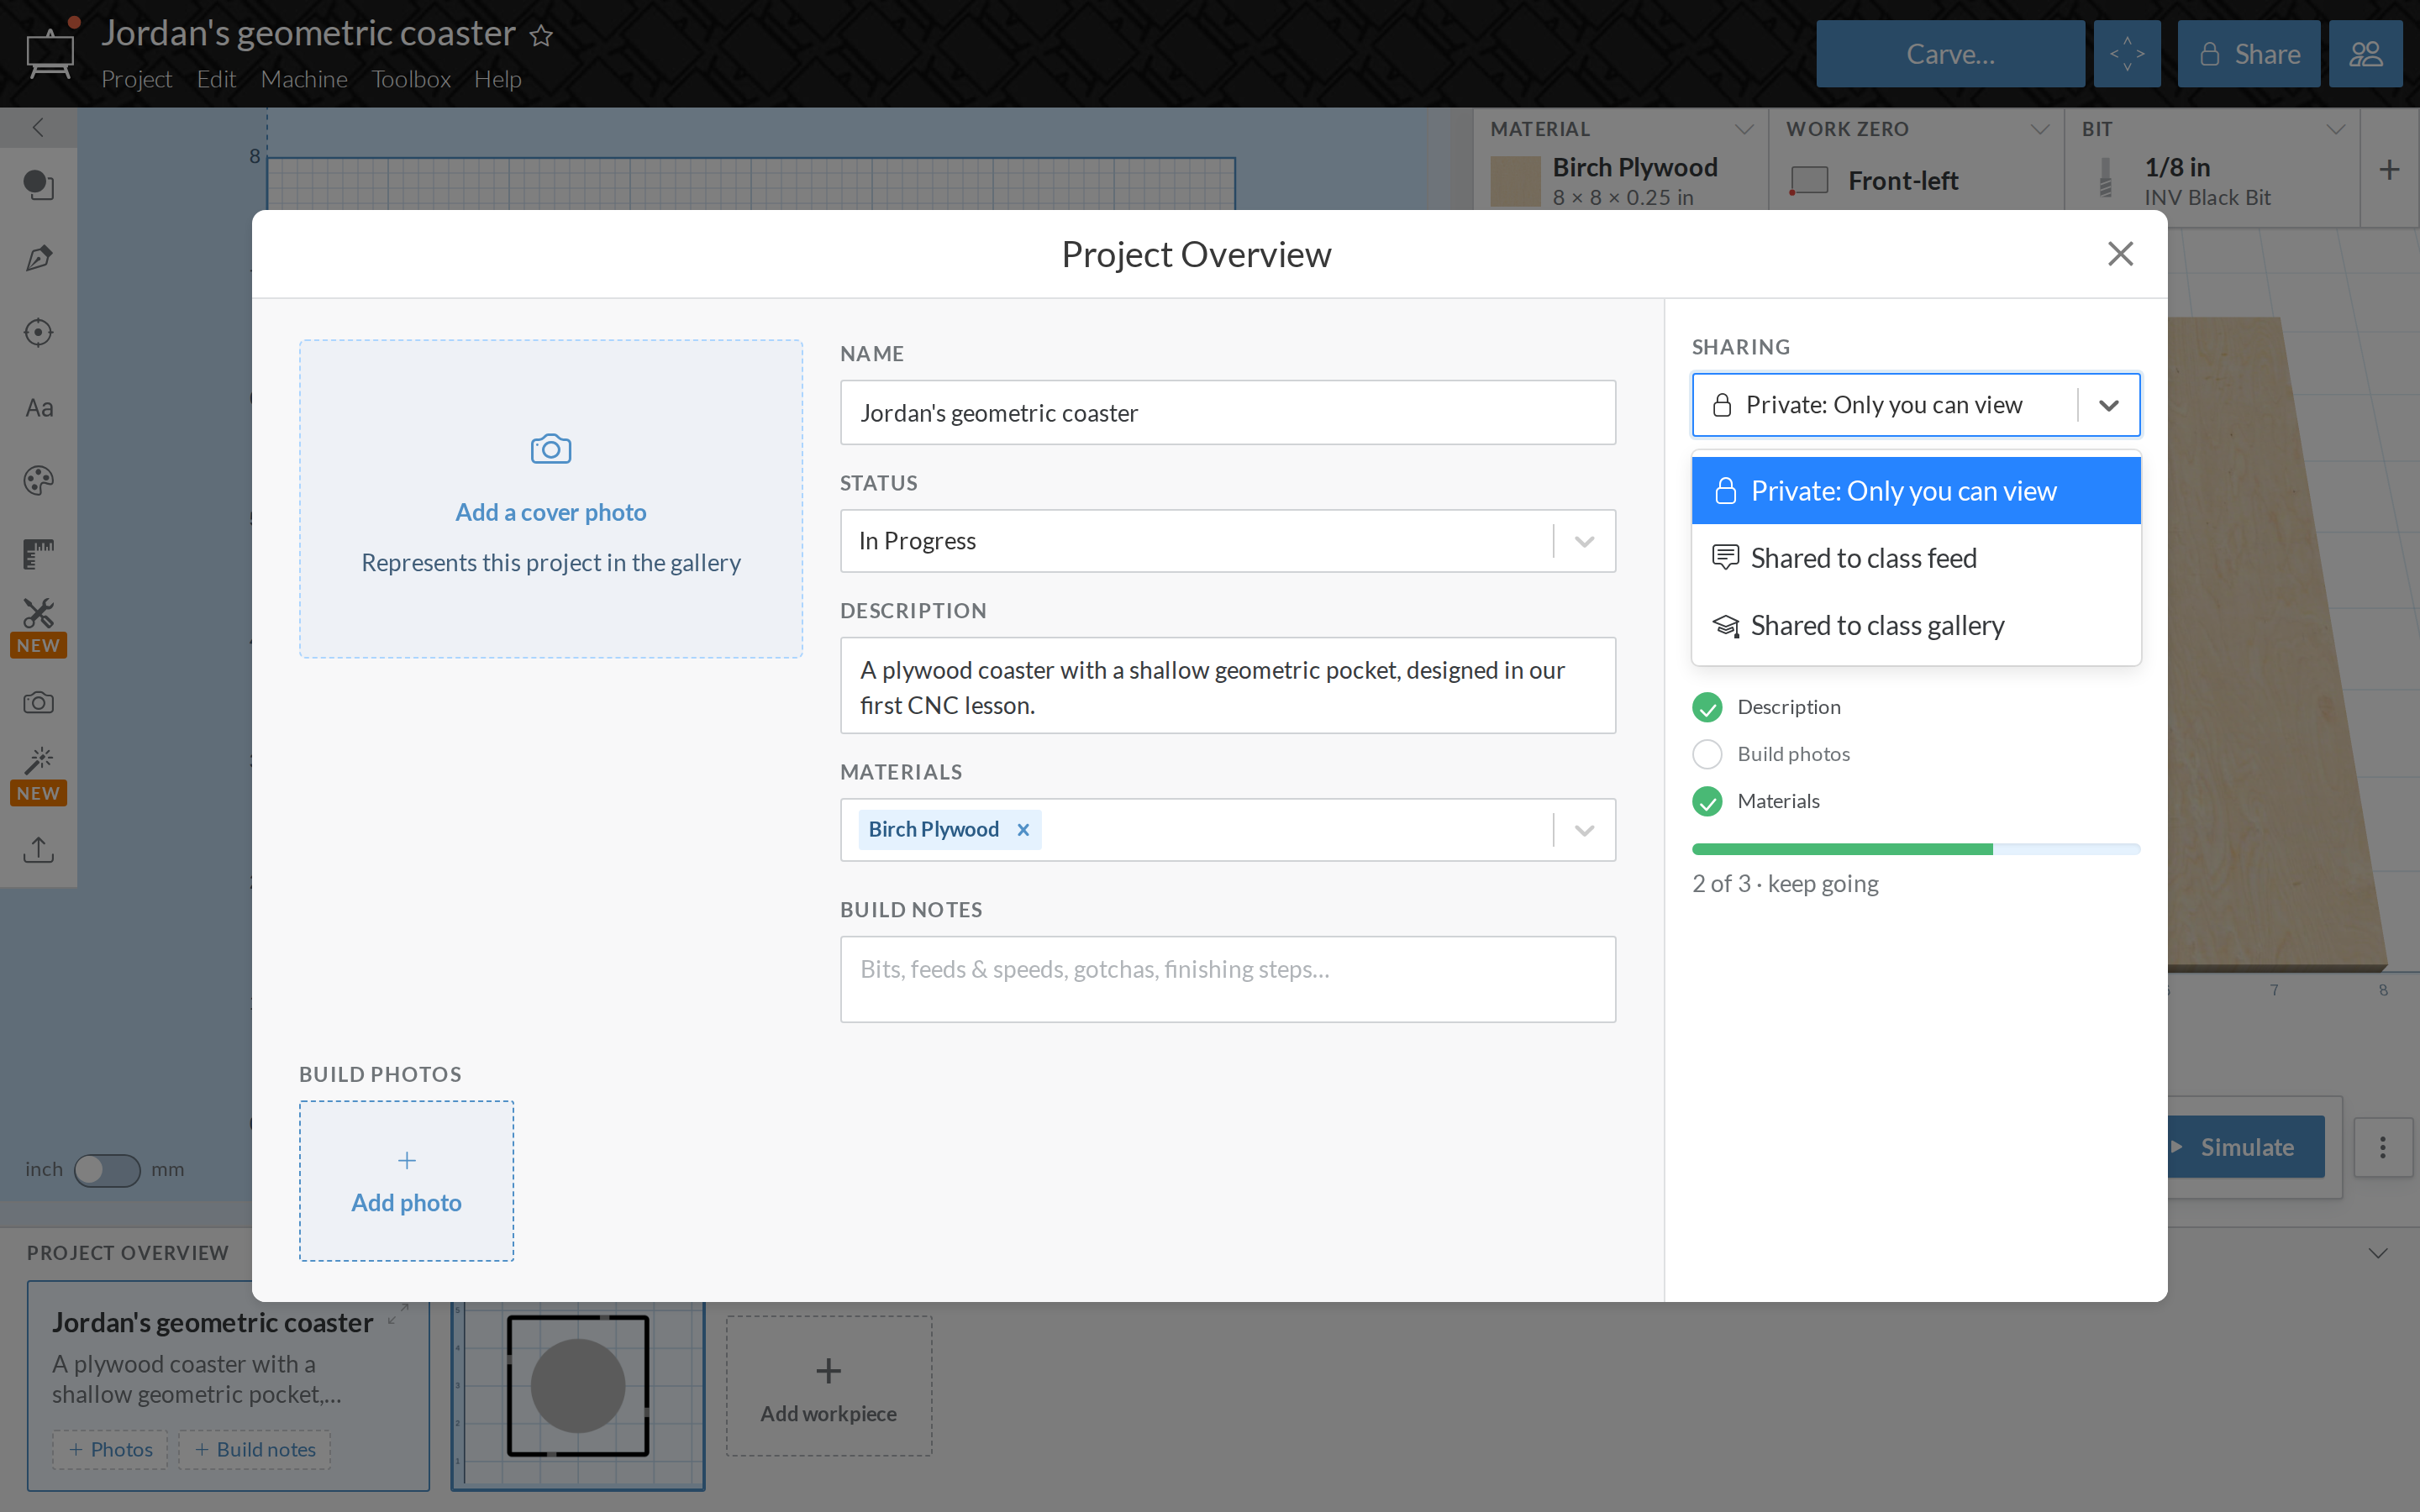
Task: Close the Project Overview dialog
Action: pyautogui.click(x=2120, y=253)
